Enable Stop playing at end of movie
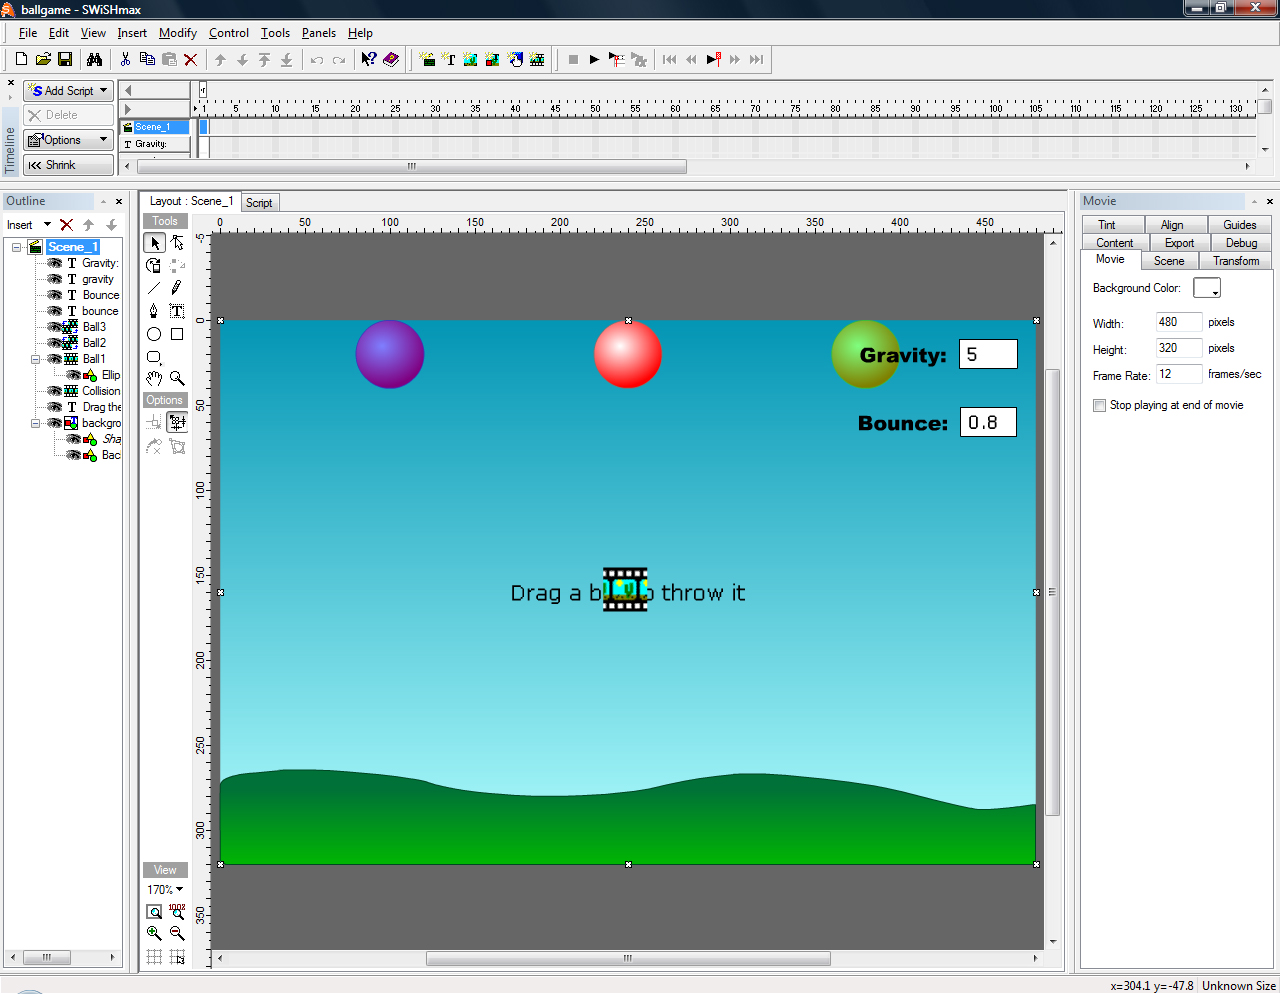Viewport: 1280px width, 994px height. pos(1100,406)
